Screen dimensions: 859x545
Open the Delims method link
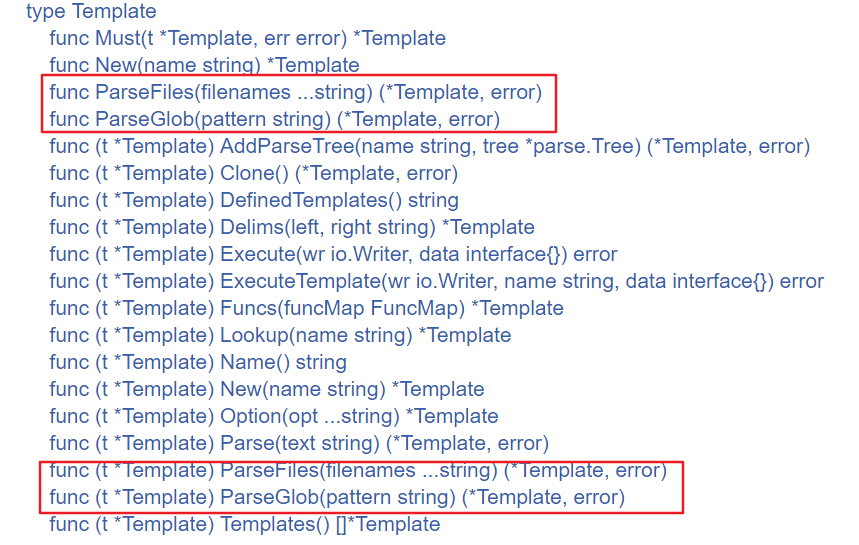click(x=291, y=228)
